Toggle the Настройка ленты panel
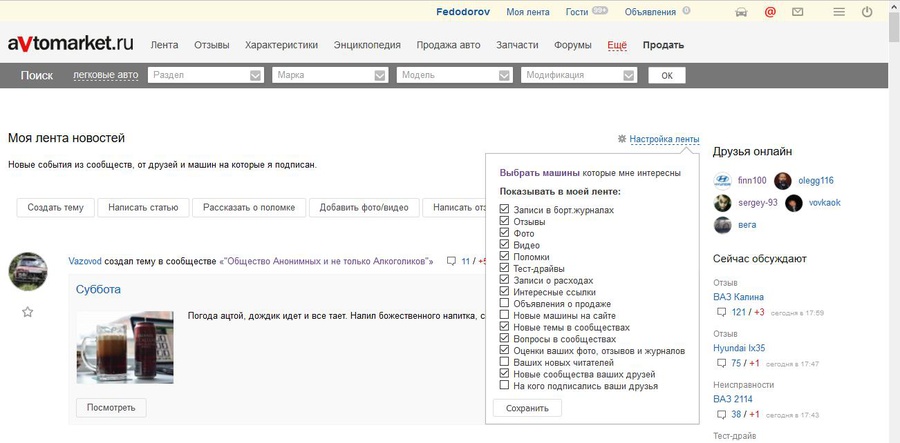The height and width of the screenshot is (443, 900). 664,139
